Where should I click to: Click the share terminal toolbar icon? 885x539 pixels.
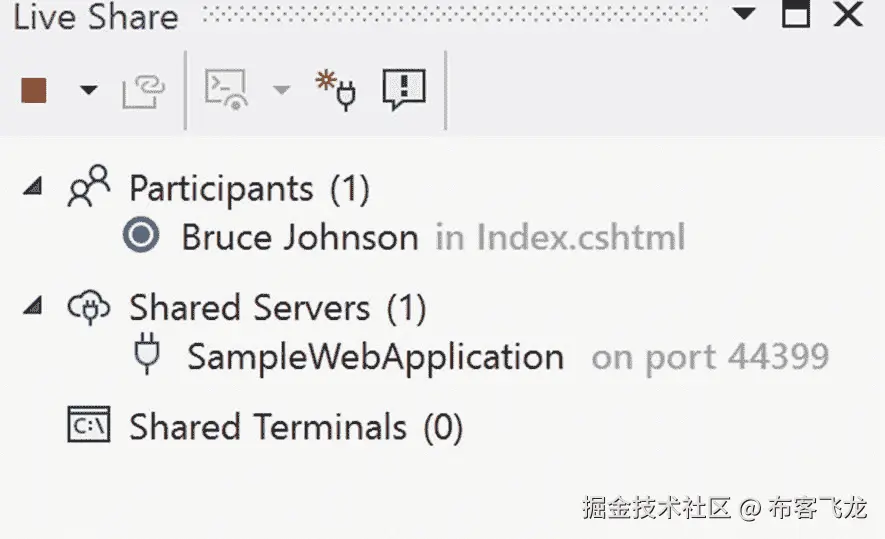[x=226, y=90]
